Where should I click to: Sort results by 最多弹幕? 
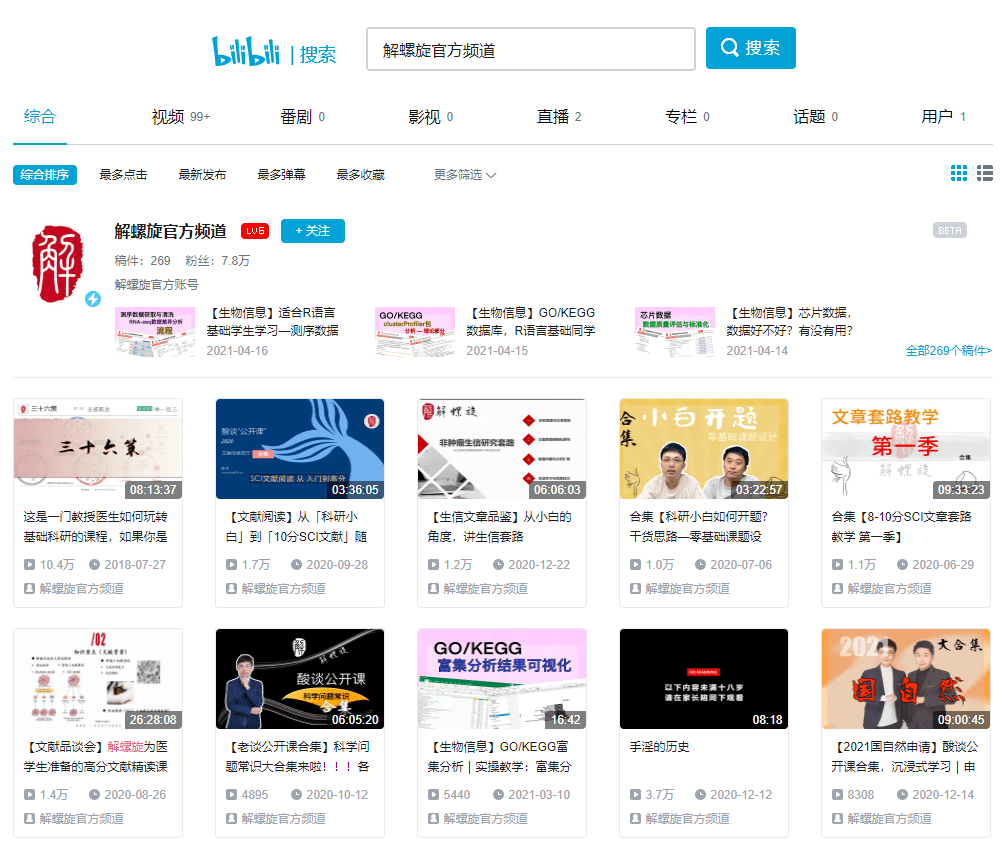(x=282, y=175)
